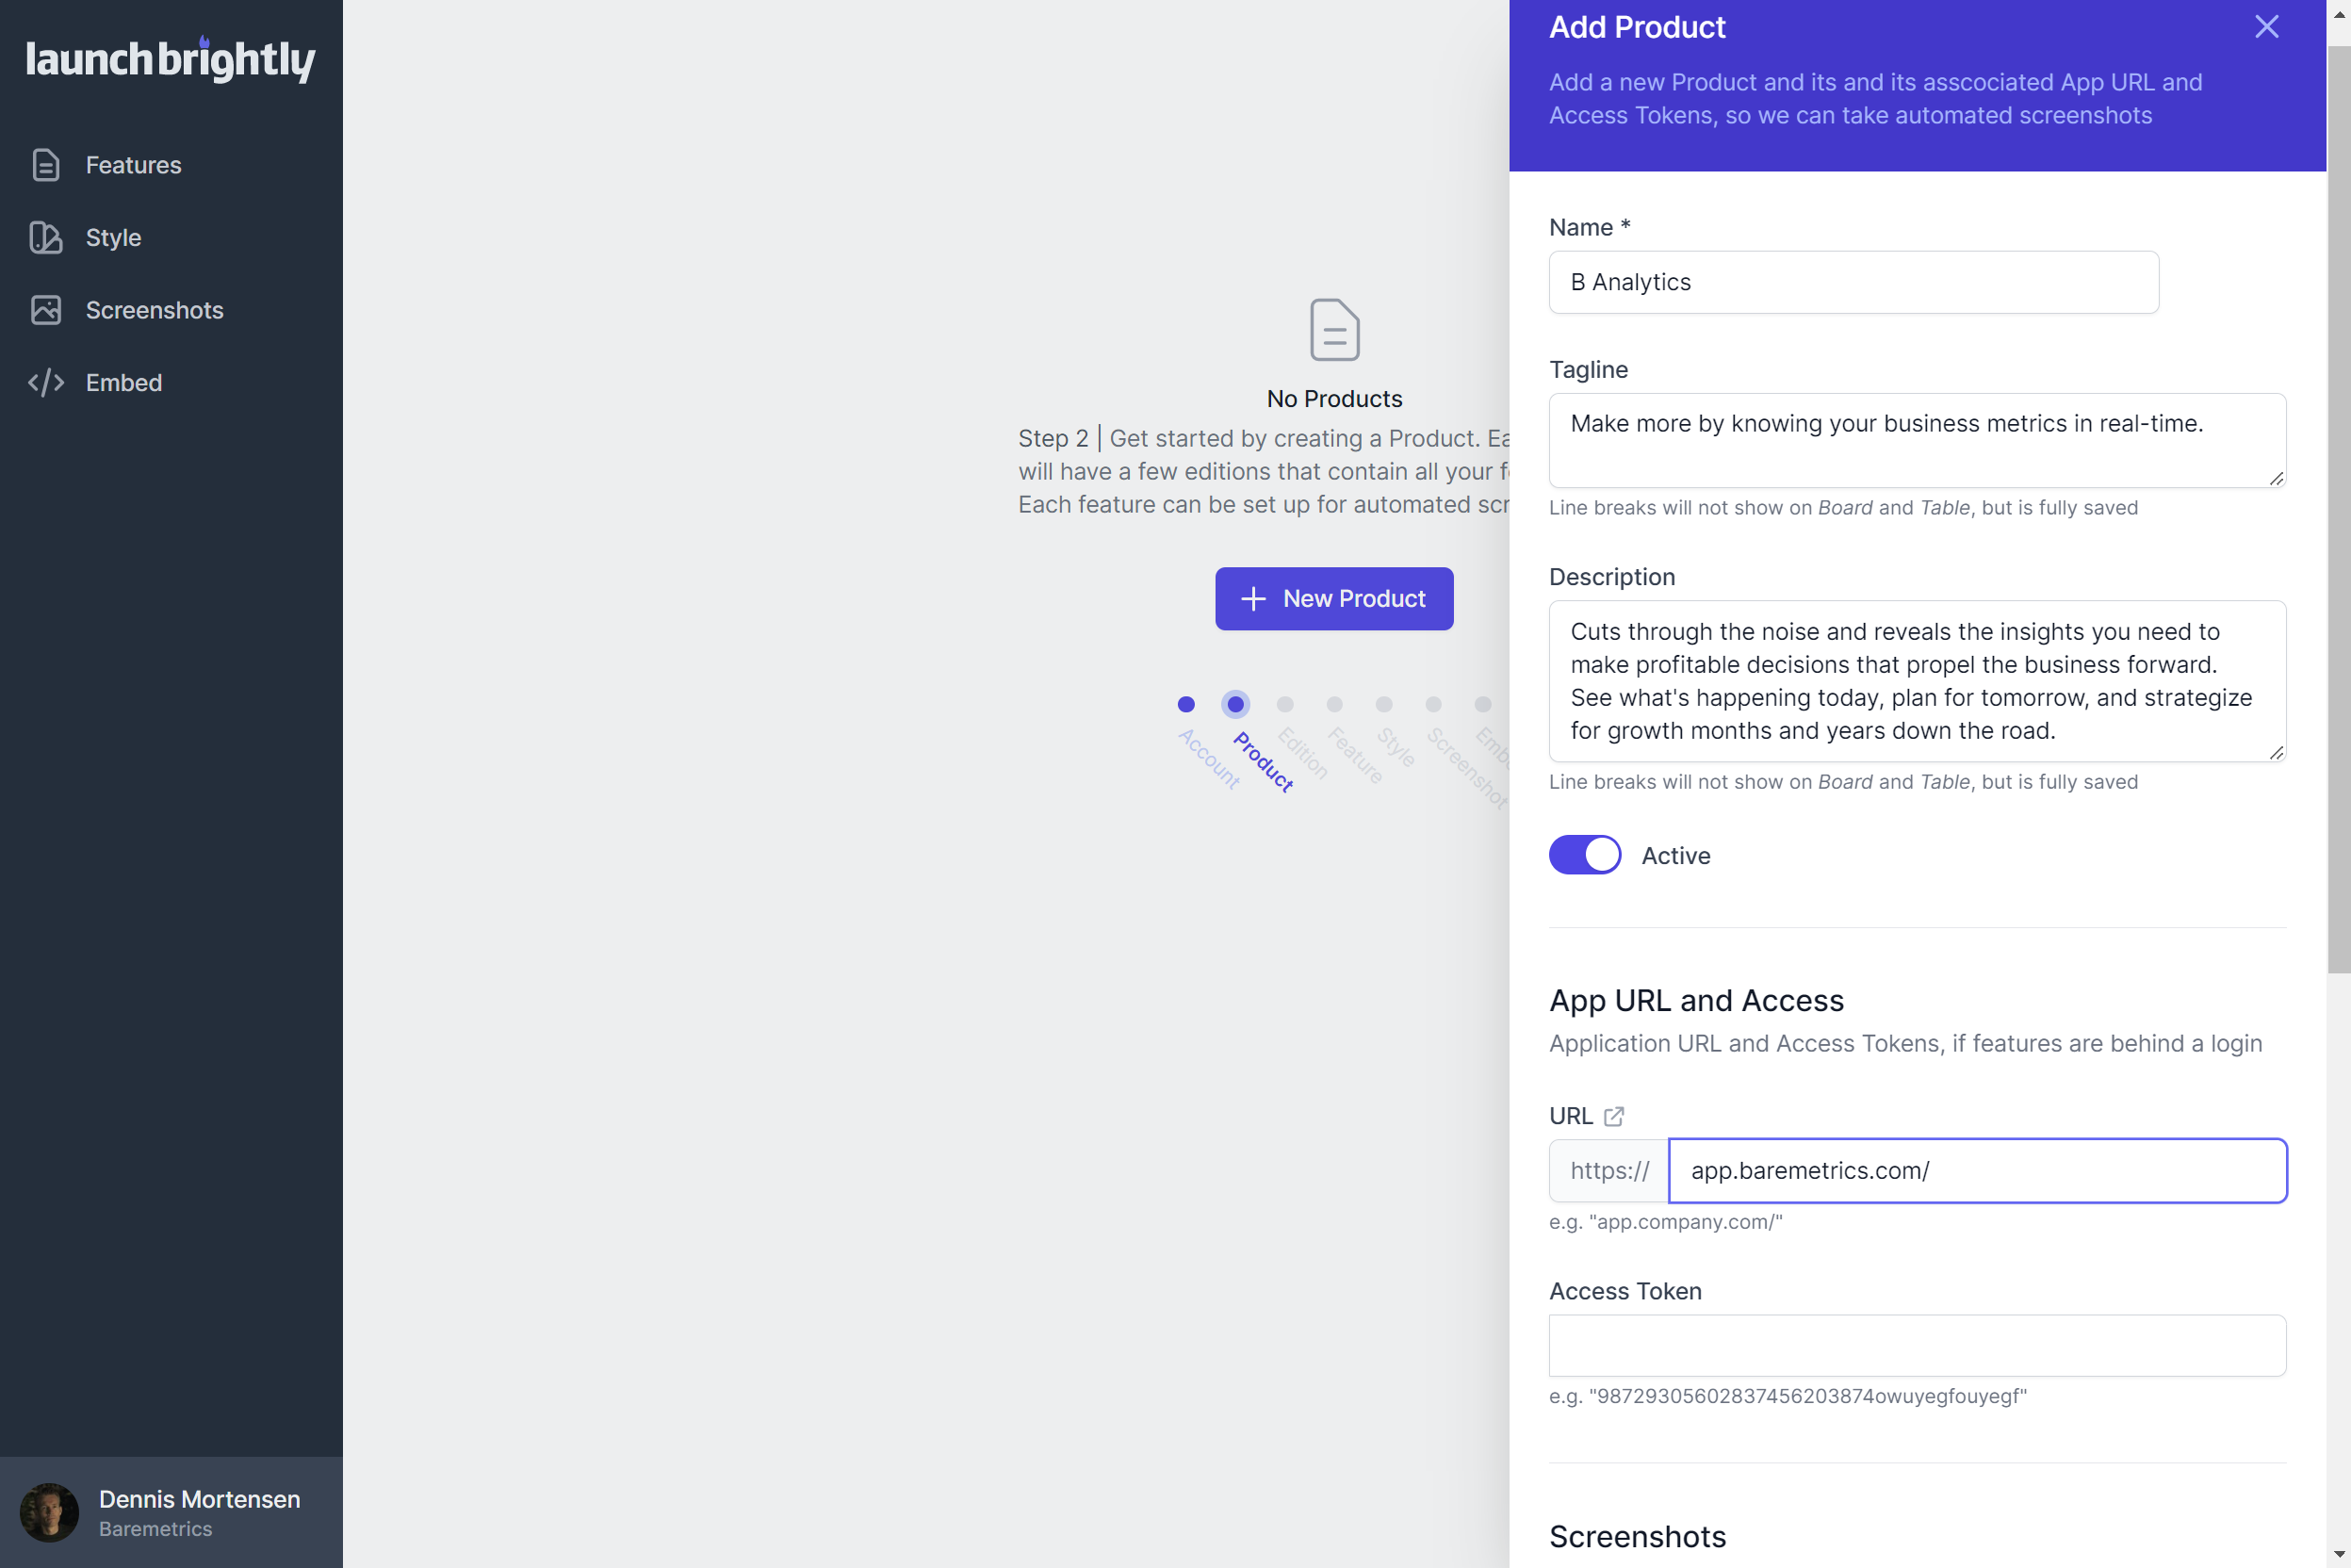
Task: Click the app URL input field
Action: coord(1977,1171)
